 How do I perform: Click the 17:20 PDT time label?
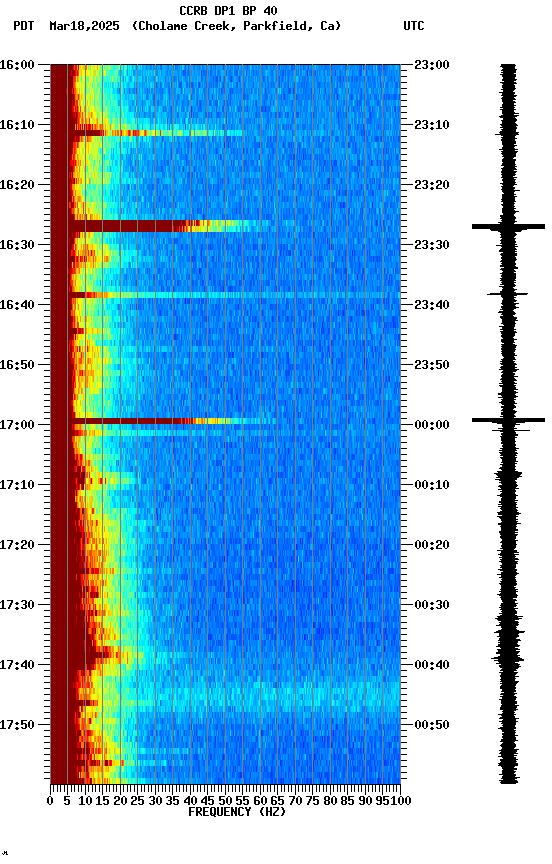[x=17, y=545]
